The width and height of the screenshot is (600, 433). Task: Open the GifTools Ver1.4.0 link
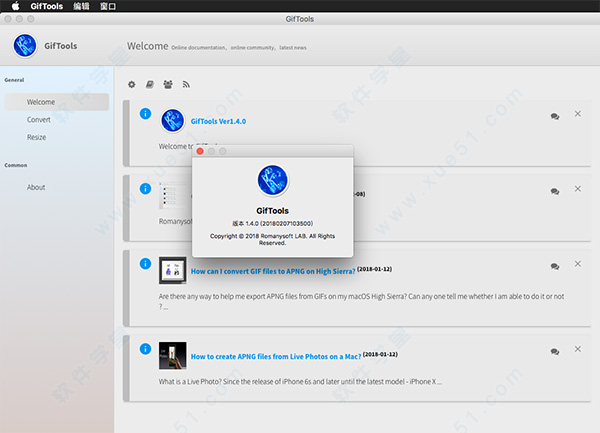pyautogui.click(x=218, y=121)
